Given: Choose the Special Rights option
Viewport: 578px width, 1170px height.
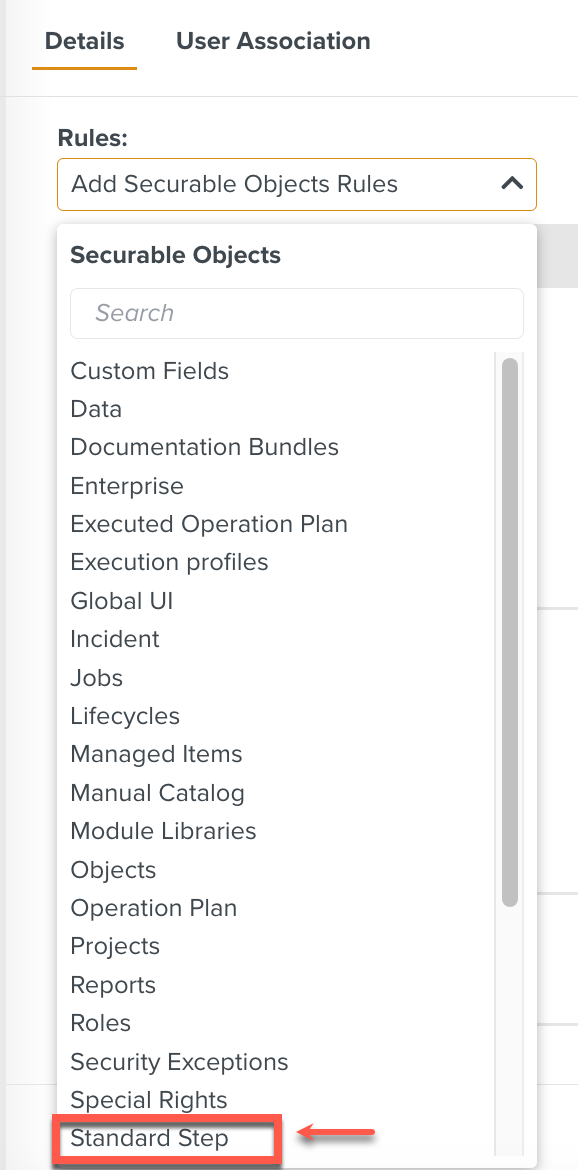Looking at the screenshot, I should pos(148,1100).
